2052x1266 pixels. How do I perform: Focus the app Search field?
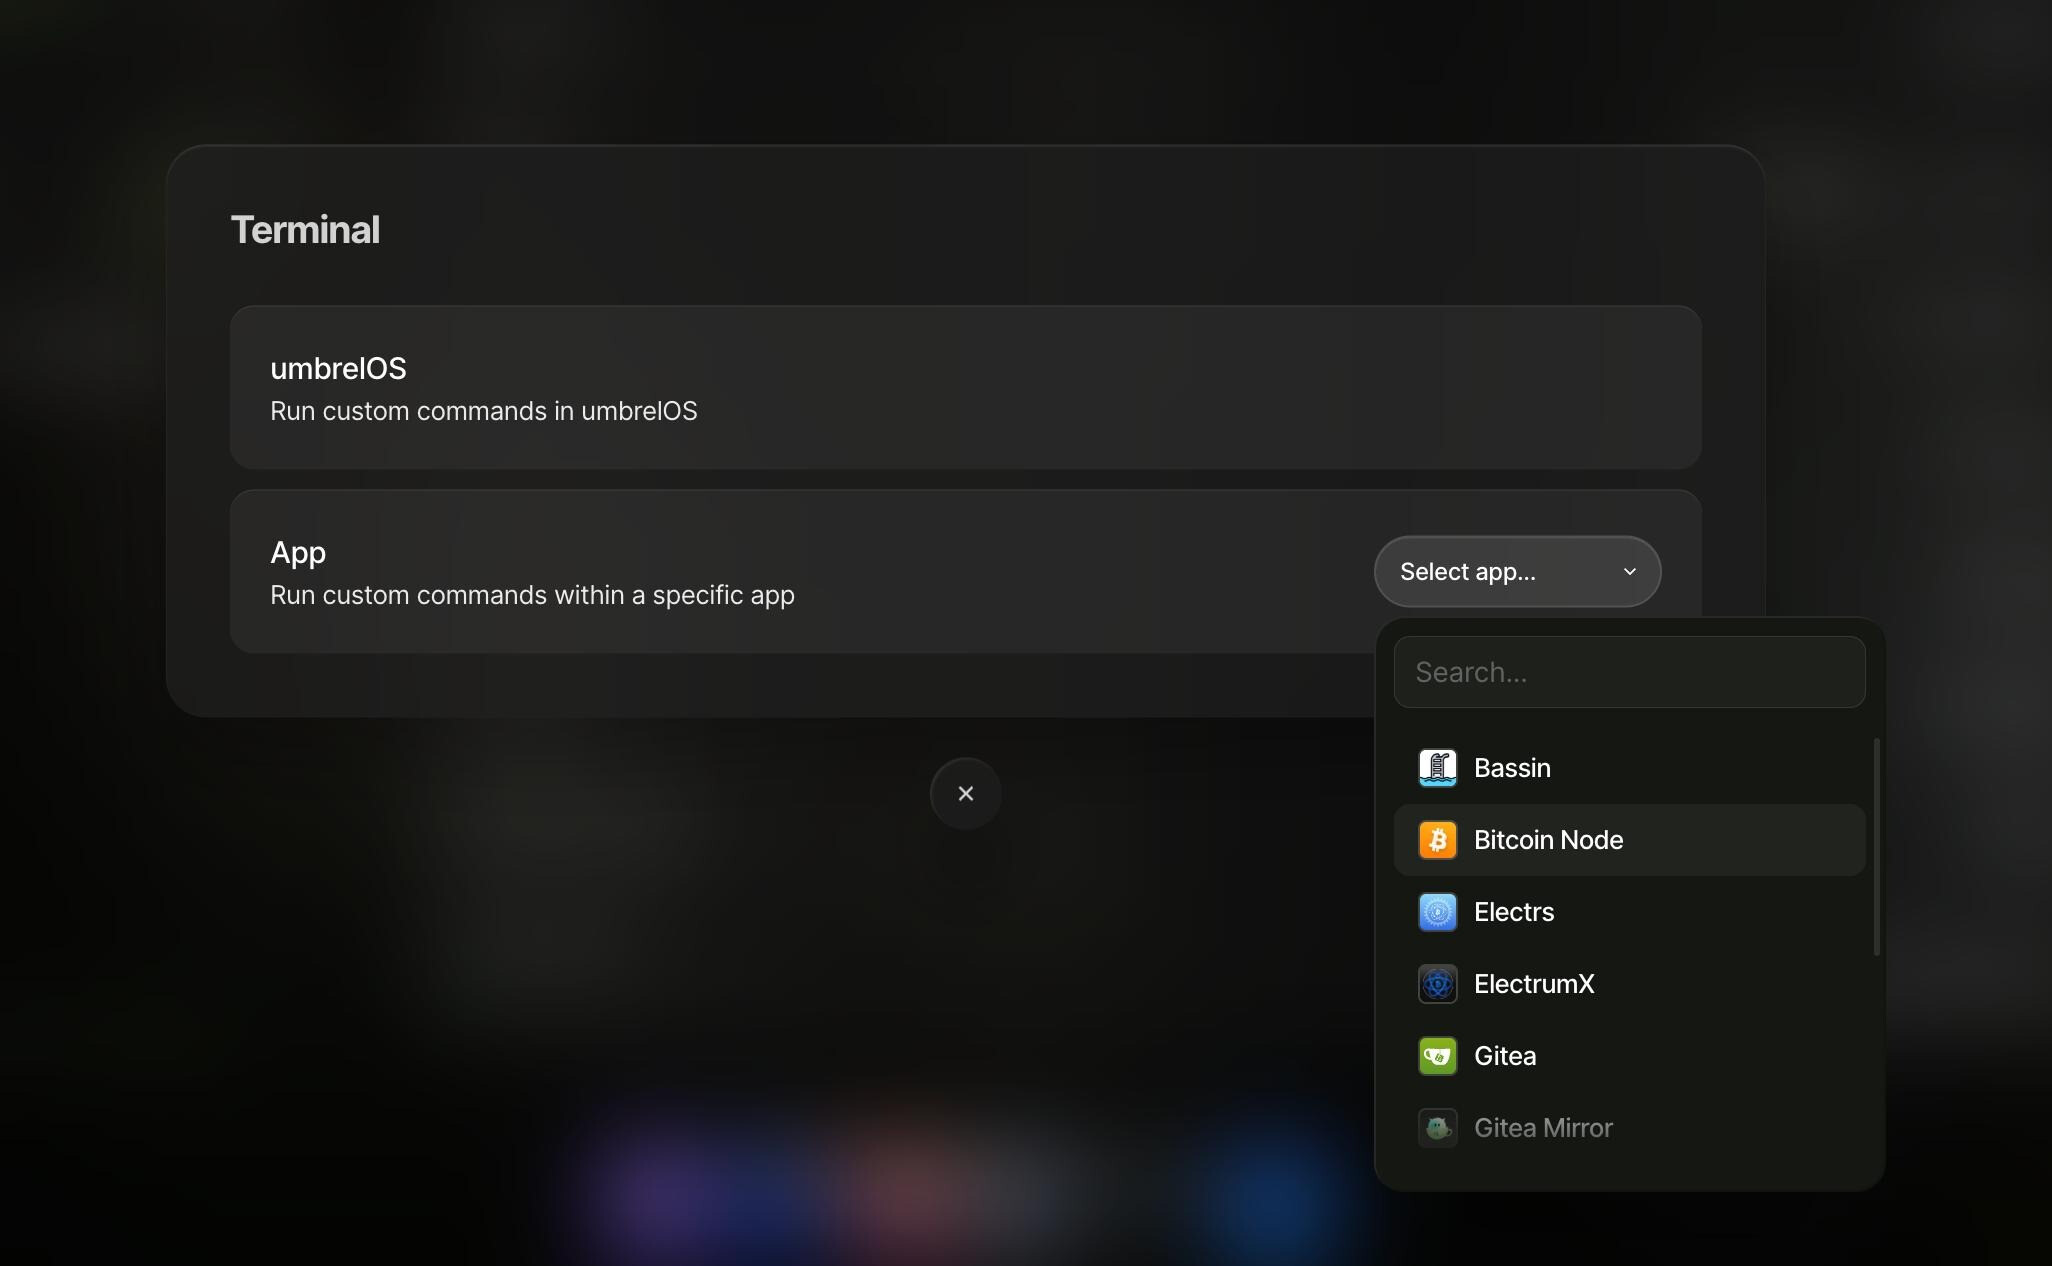click(1628, 672)
